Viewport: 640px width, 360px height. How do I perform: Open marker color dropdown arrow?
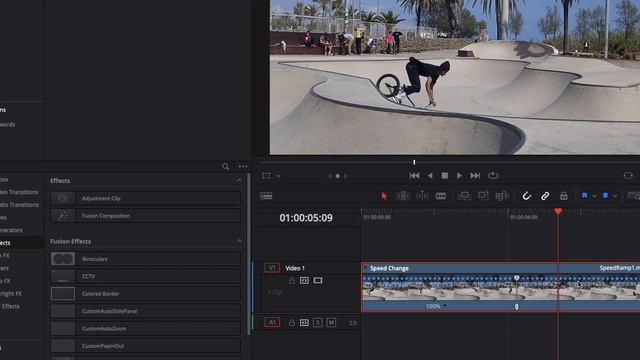click(x=615, y=196)
